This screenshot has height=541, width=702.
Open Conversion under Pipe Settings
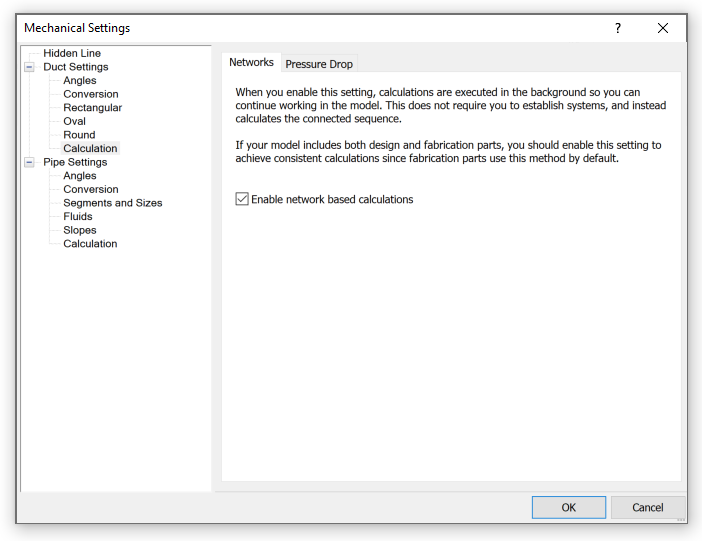(91, 189)
